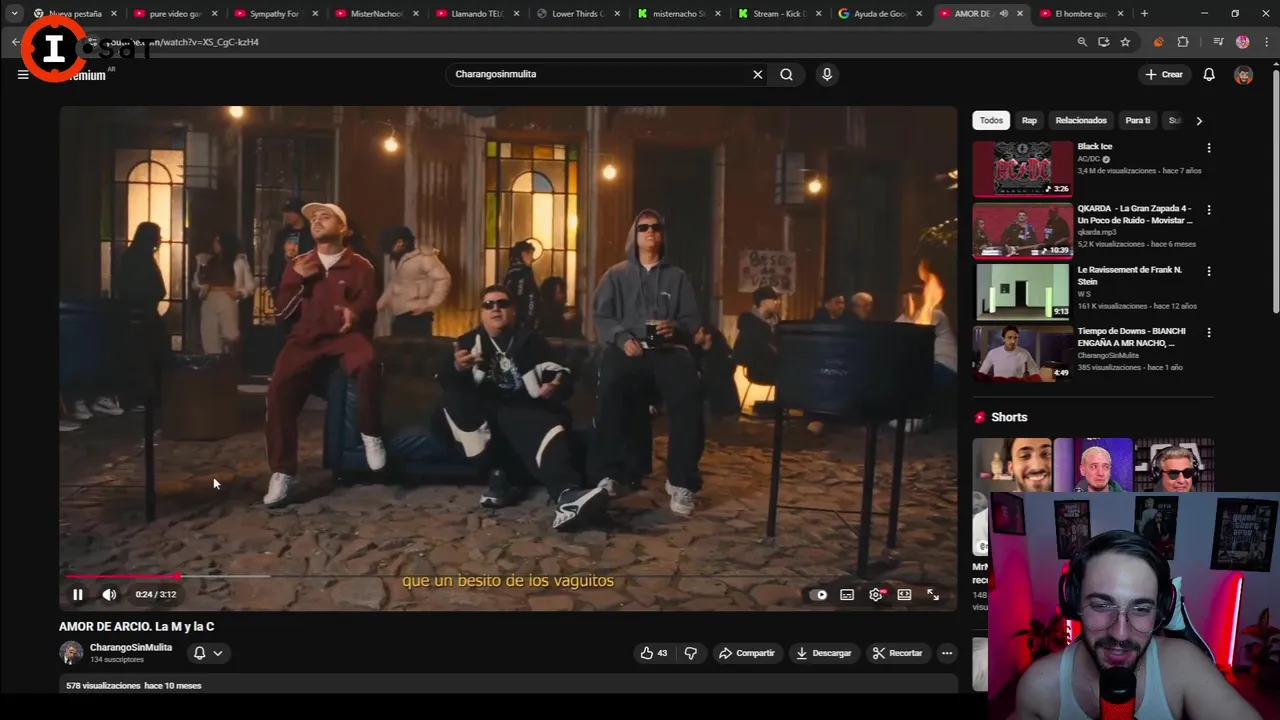Open the CharangoSinMulita channel name link

pyautogui.click(x=131, y=647)
